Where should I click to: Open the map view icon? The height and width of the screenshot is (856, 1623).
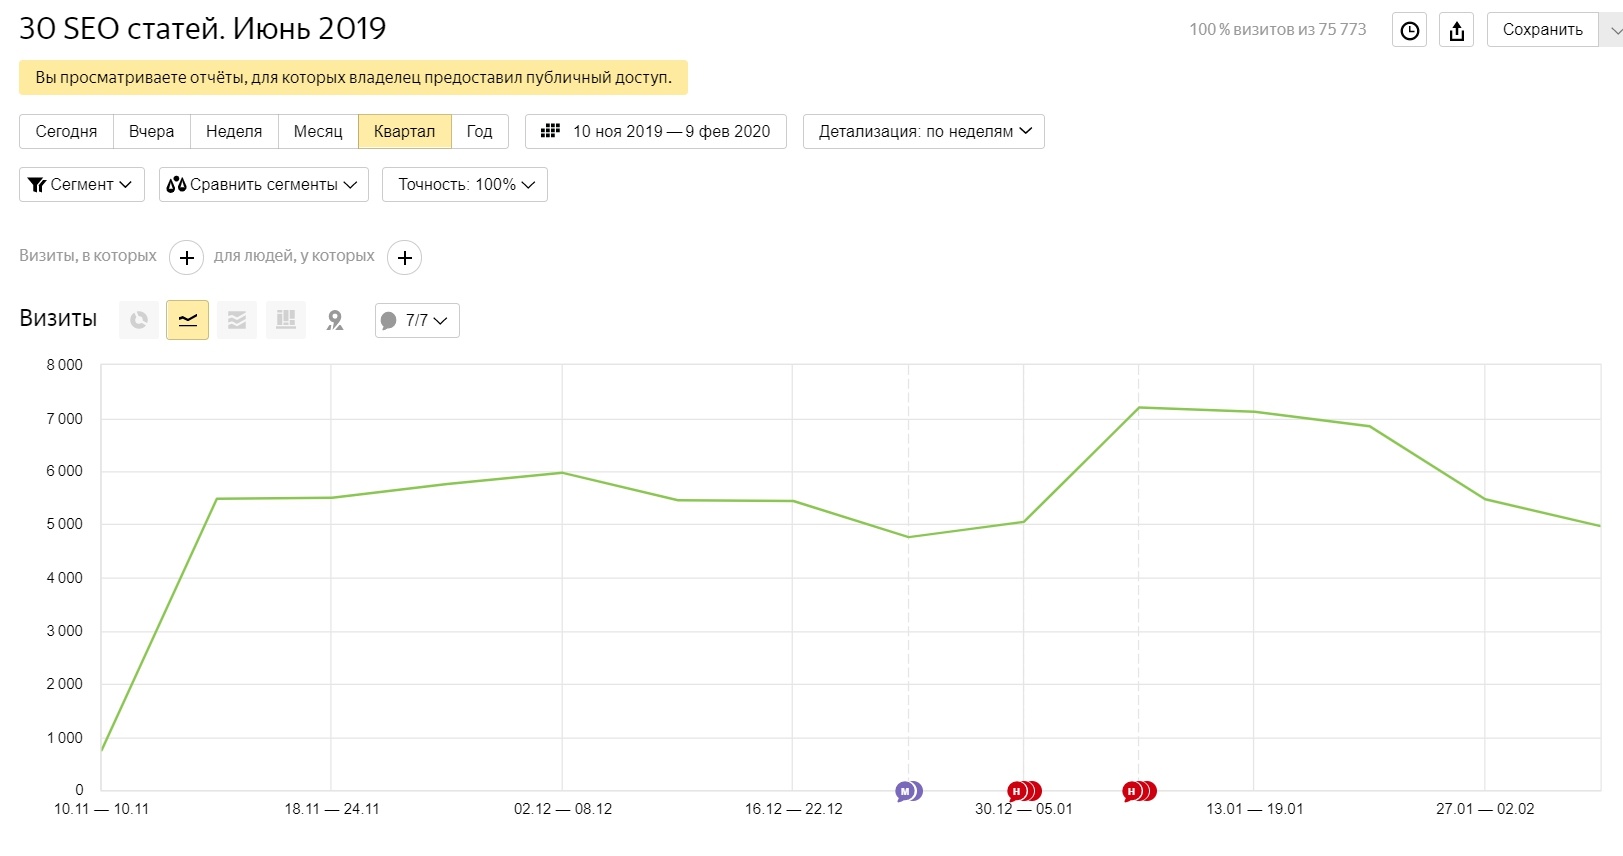point(335,320)
